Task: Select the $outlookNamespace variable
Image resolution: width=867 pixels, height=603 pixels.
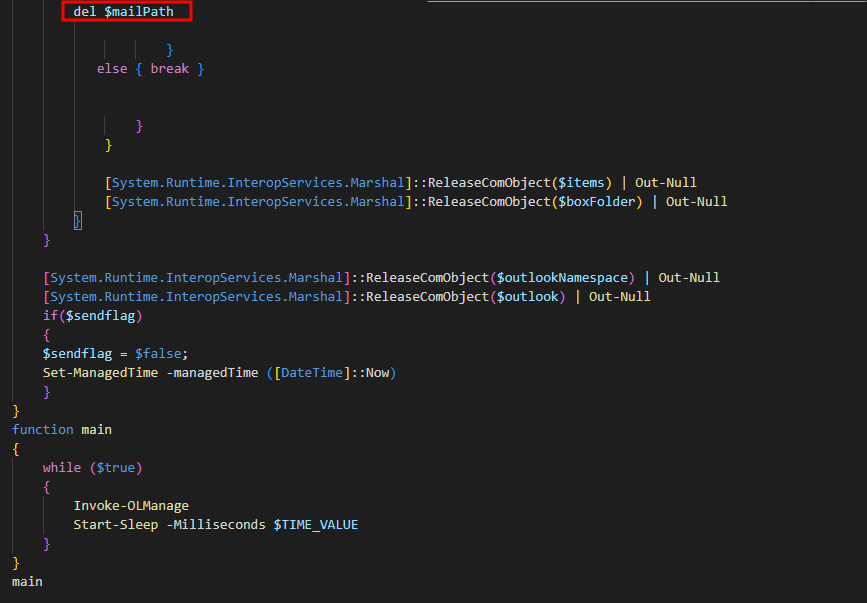Action: [562, 277]
